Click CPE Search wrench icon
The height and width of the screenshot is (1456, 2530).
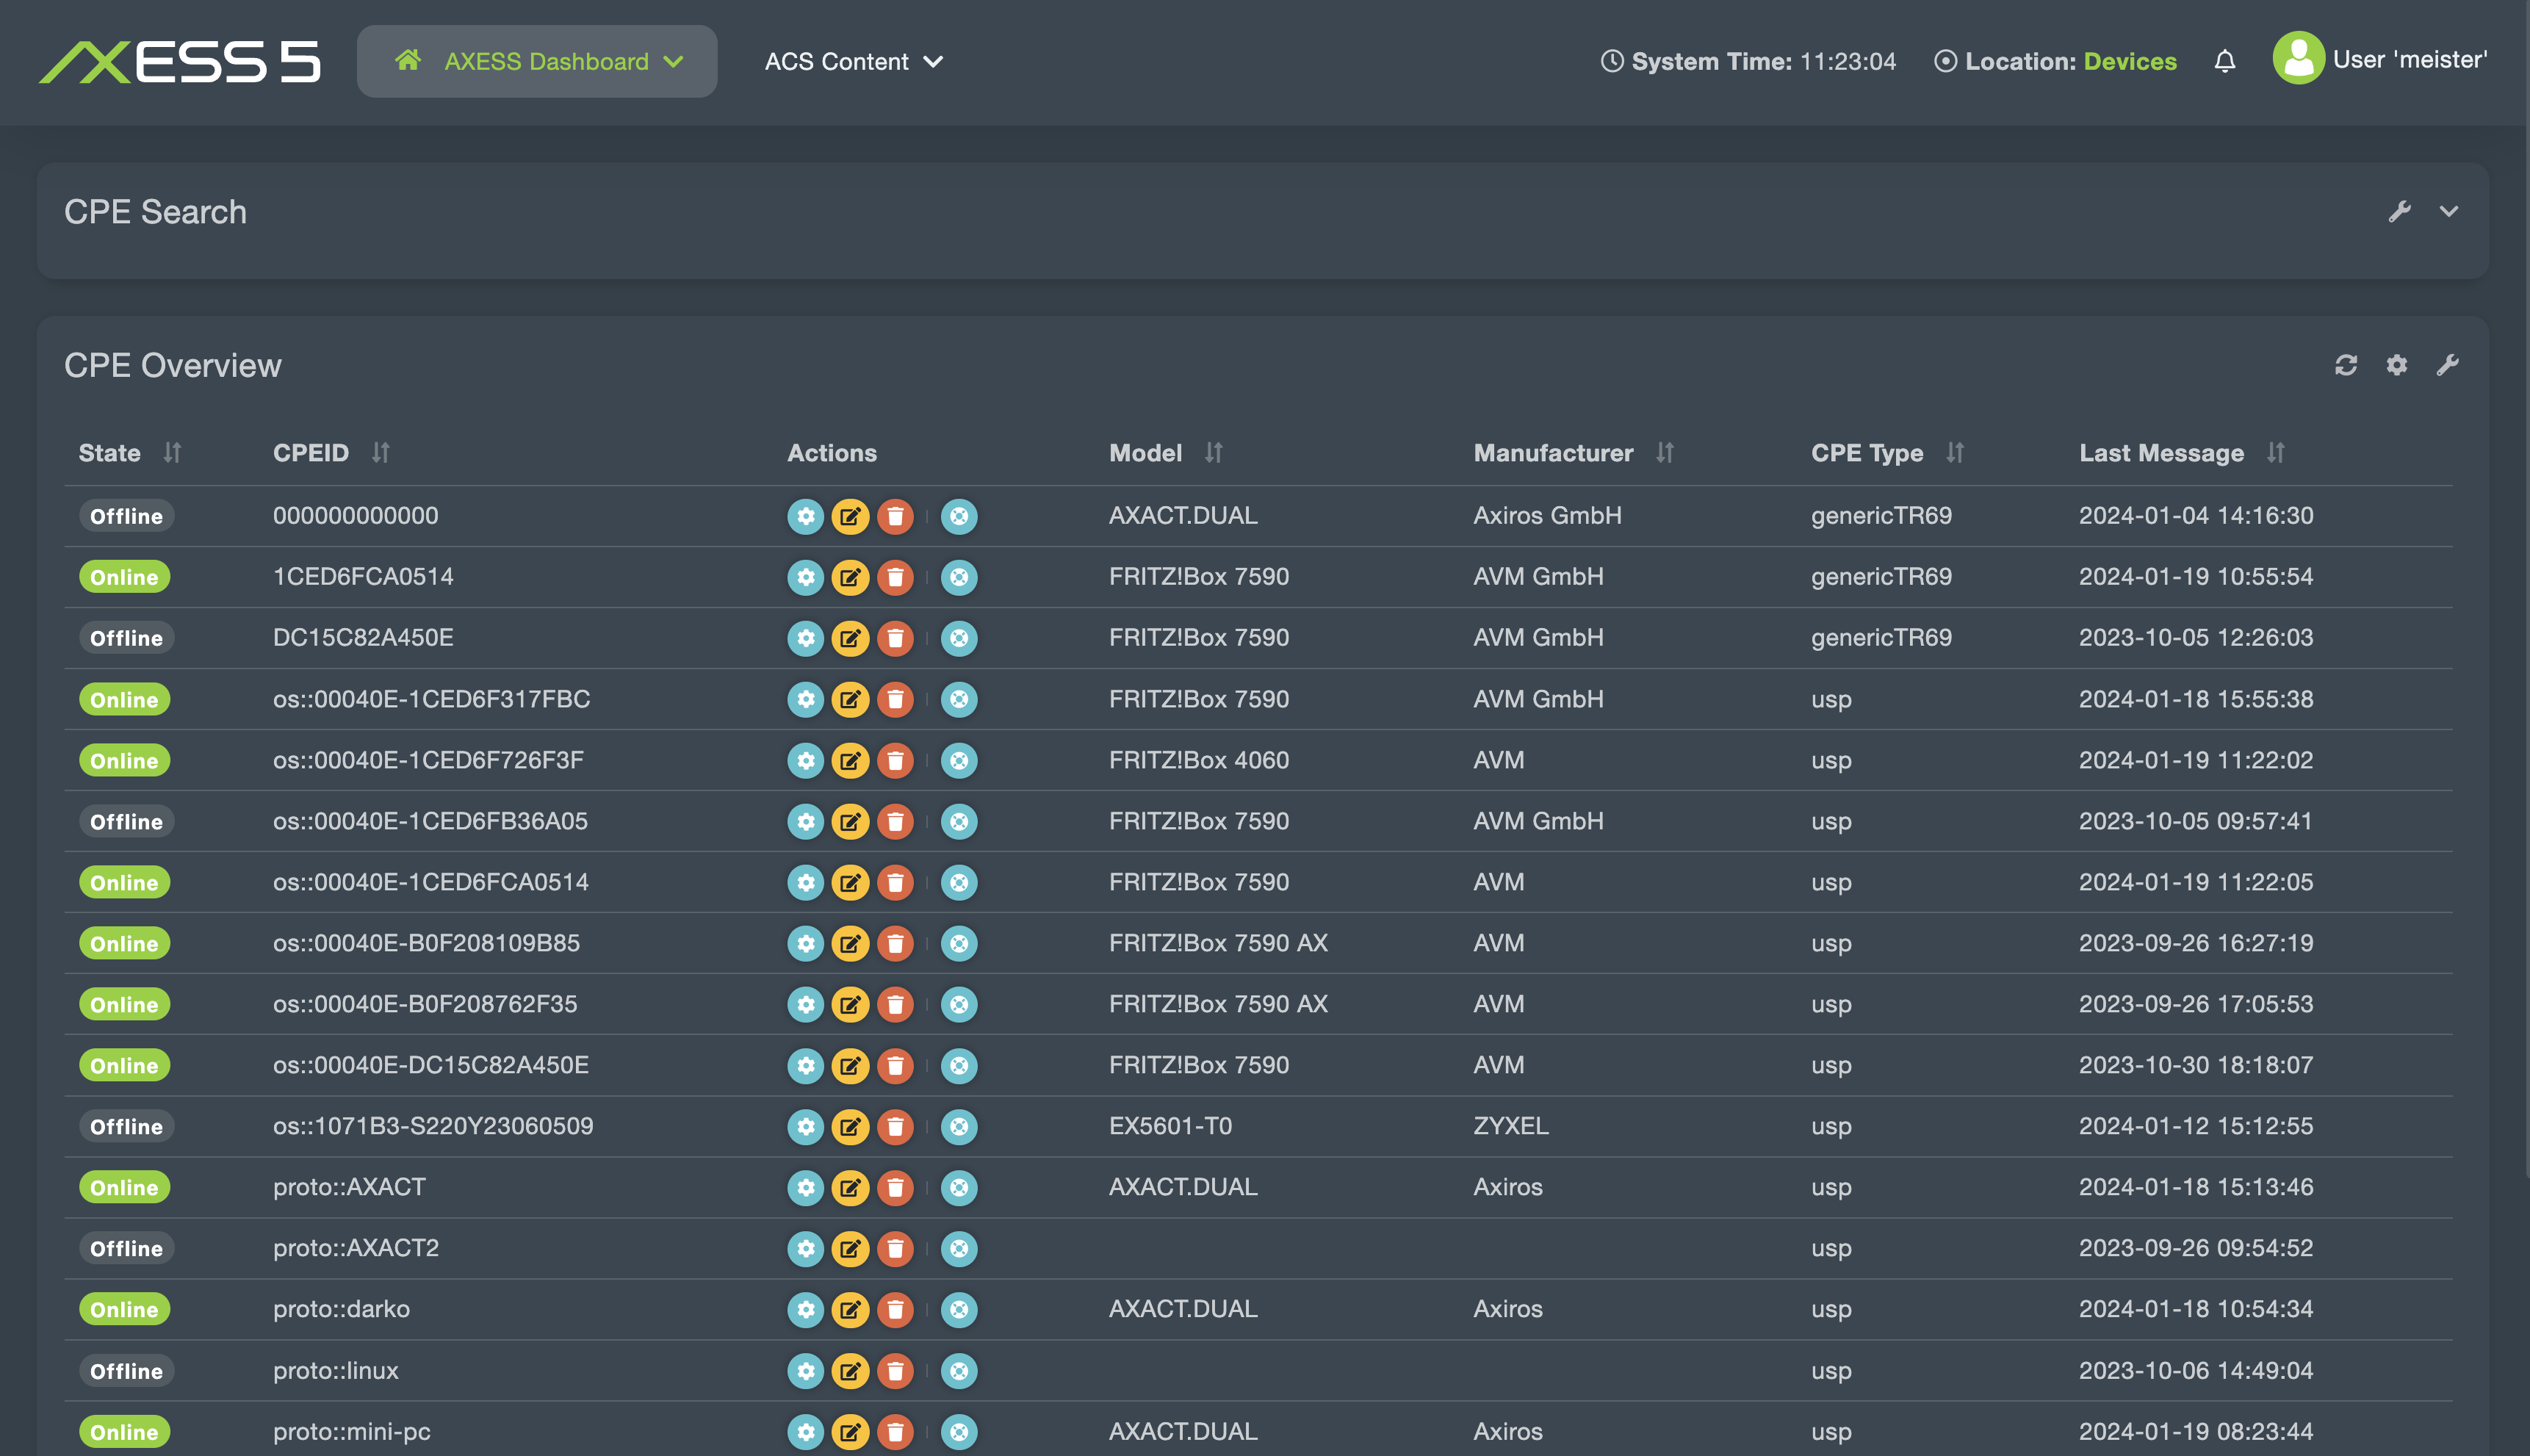[2399, 211]
